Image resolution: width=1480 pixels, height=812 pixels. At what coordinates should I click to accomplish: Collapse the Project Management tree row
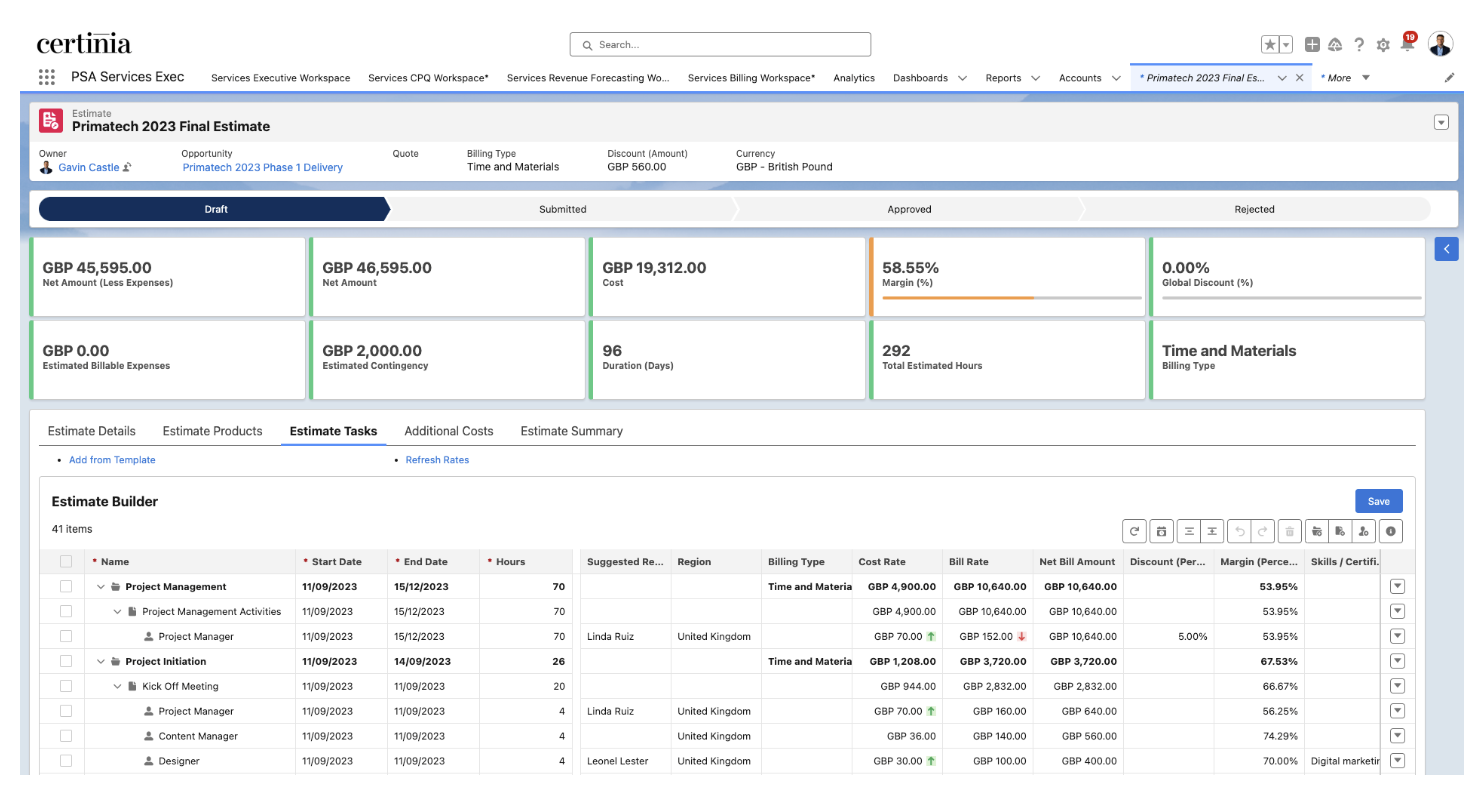coord(101,587)
